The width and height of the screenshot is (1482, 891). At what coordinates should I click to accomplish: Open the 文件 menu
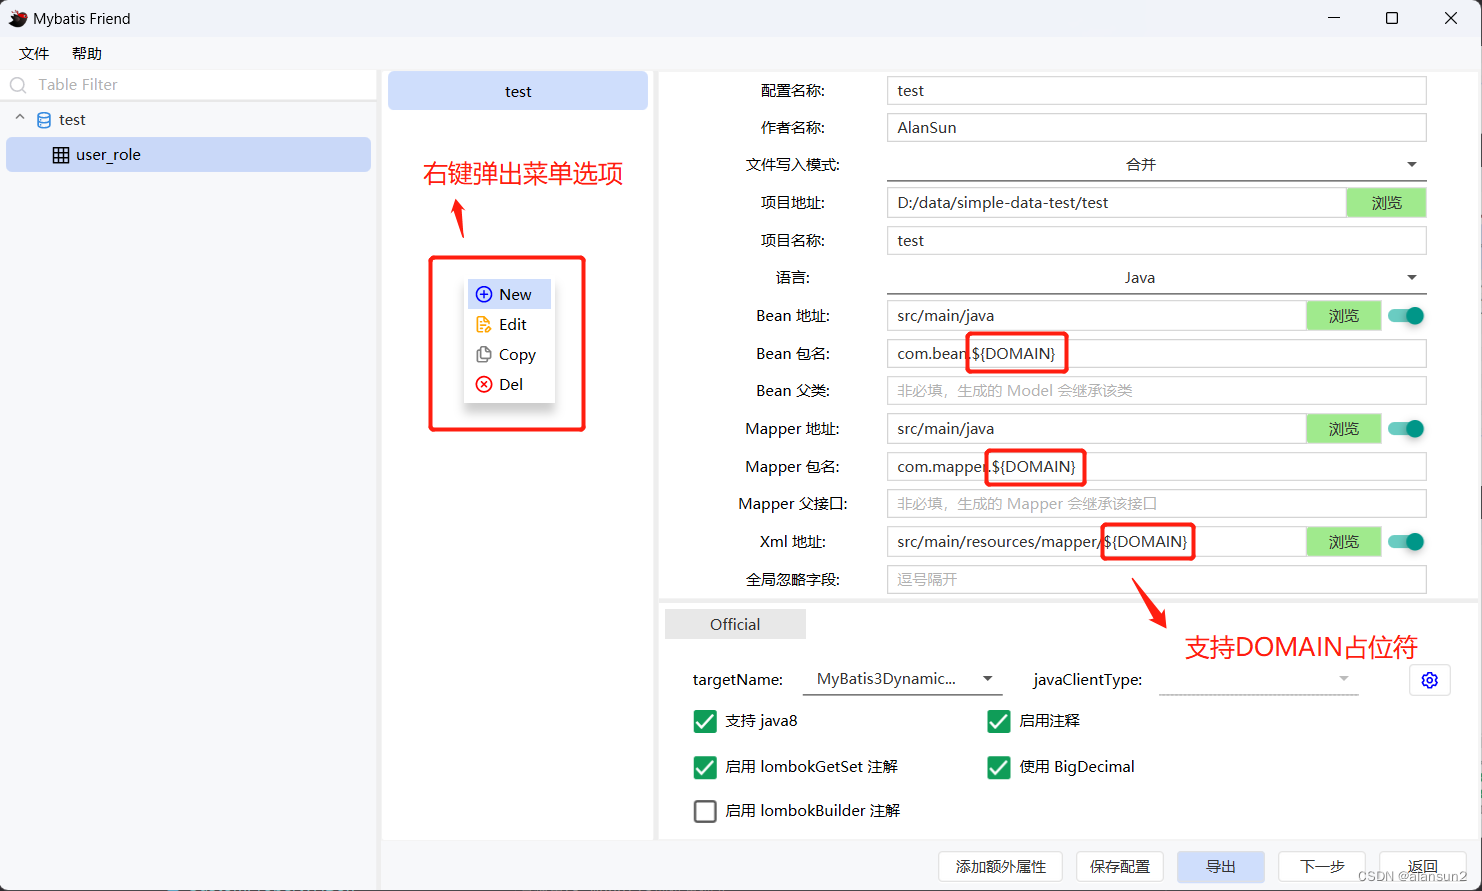[x=34, y=53]
